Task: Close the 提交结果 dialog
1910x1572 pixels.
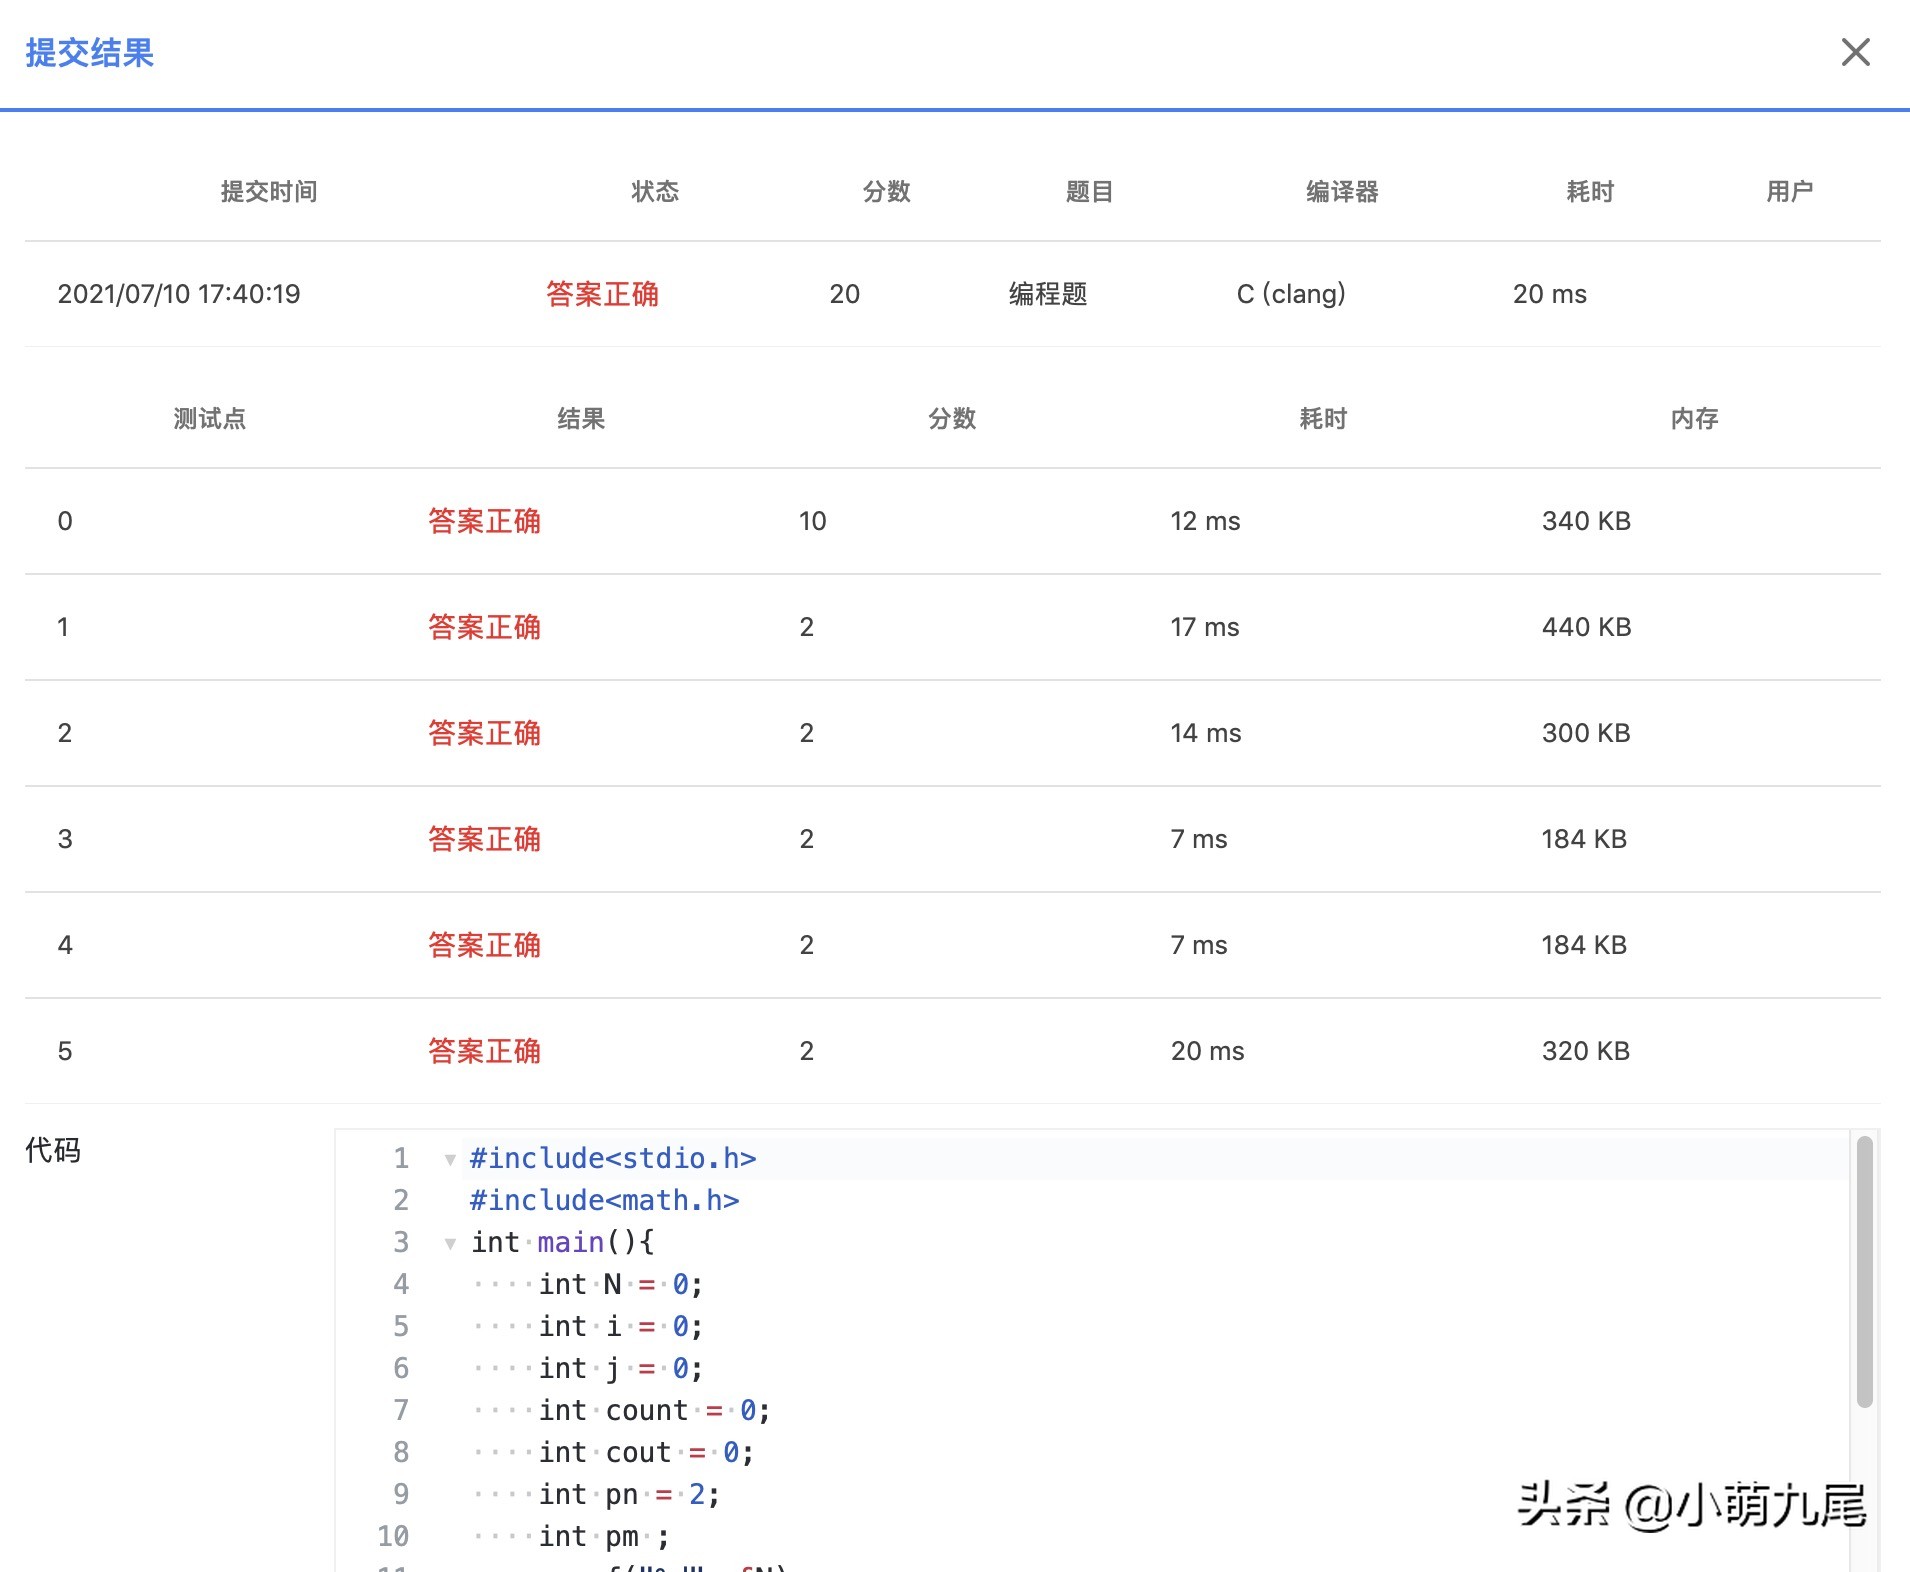Action: (1857, 52)
